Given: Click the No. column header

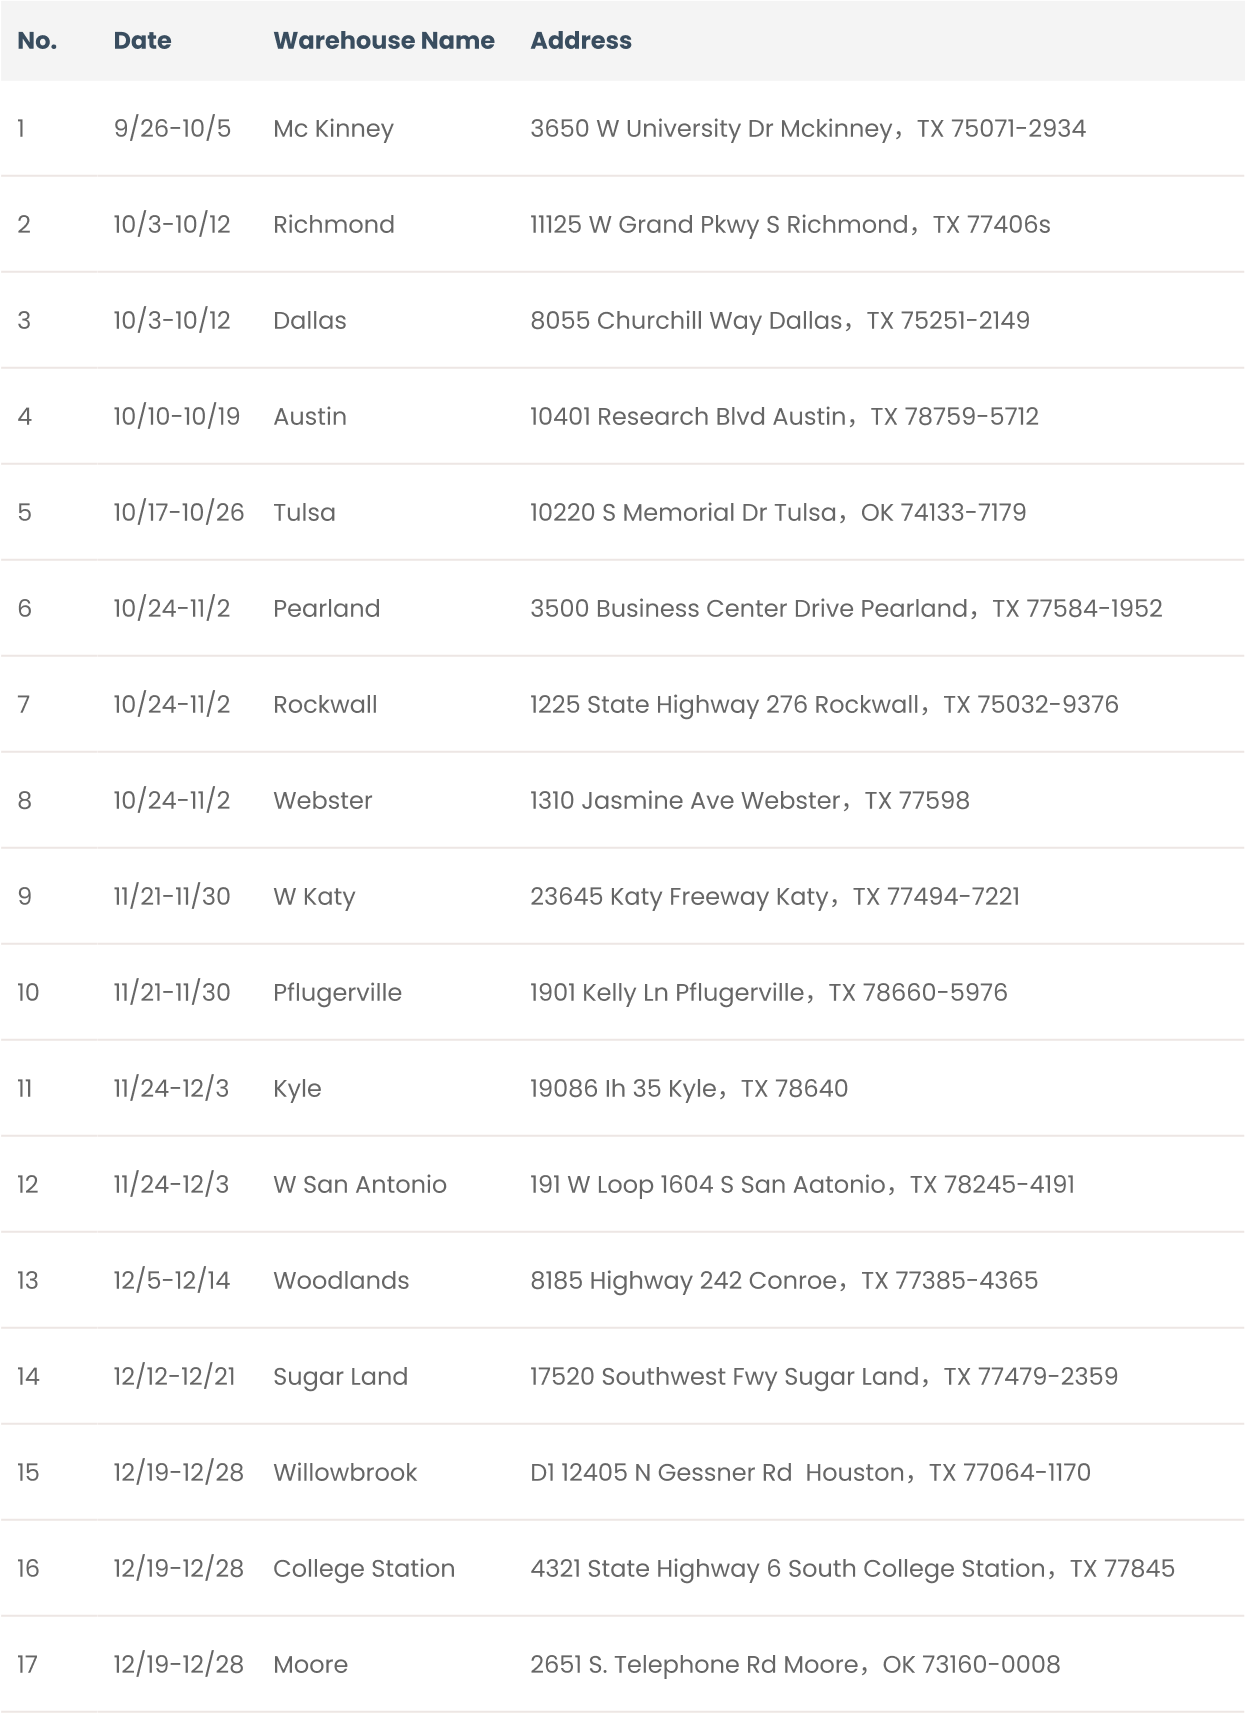Looking at the screenshot, I should tap(37, 41).
